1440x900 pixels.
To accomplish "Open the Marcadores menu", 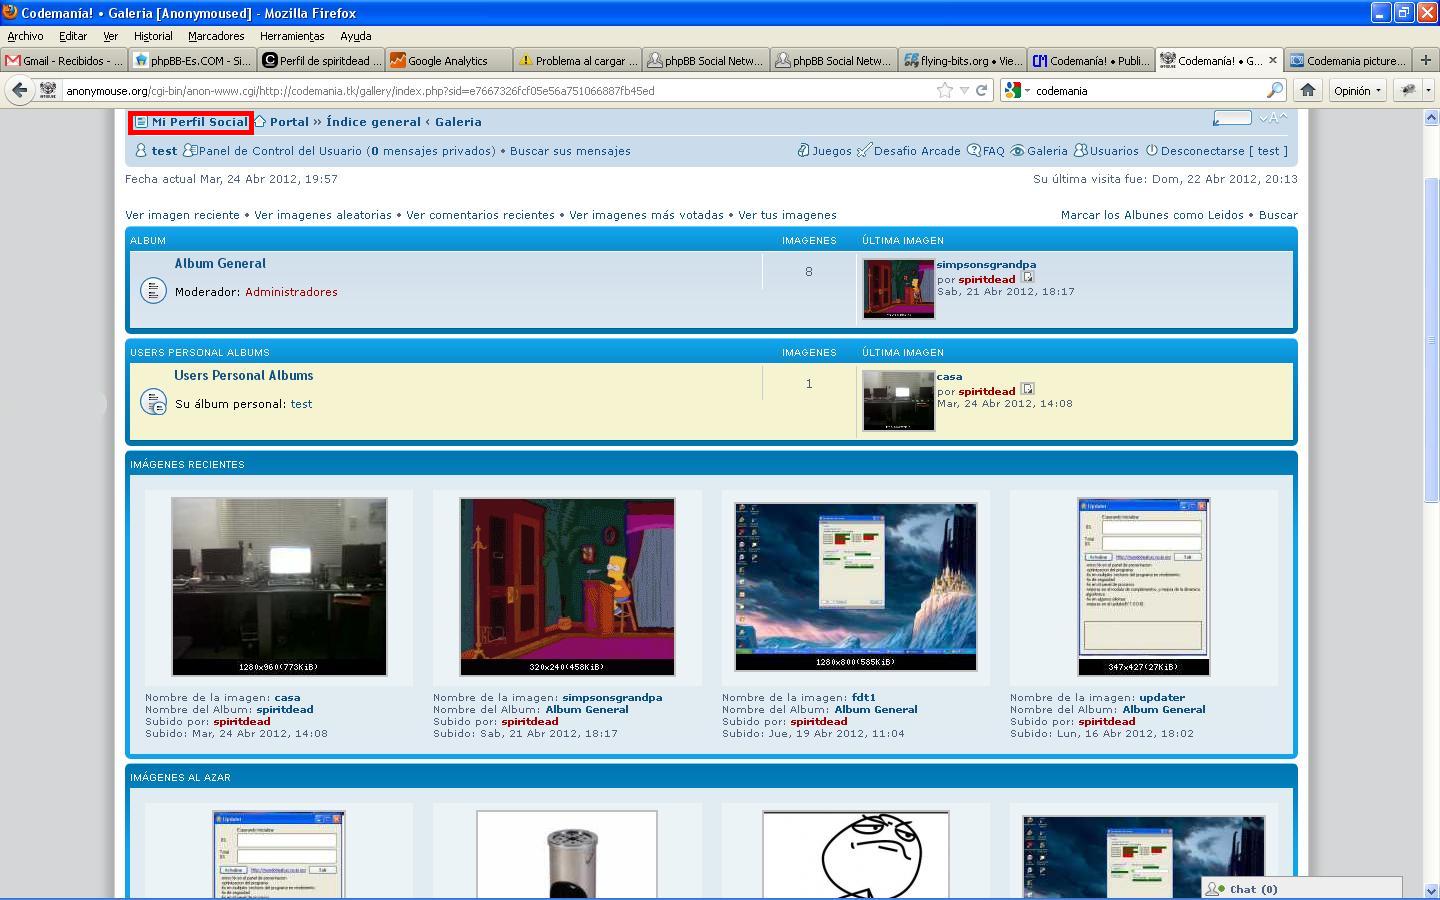I will click(216, 36).
